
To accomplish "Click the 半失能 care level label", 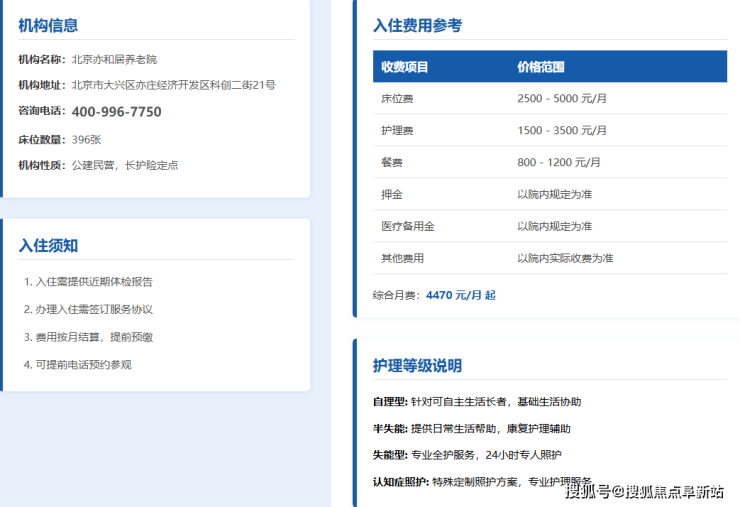I will tap(390, 429).
